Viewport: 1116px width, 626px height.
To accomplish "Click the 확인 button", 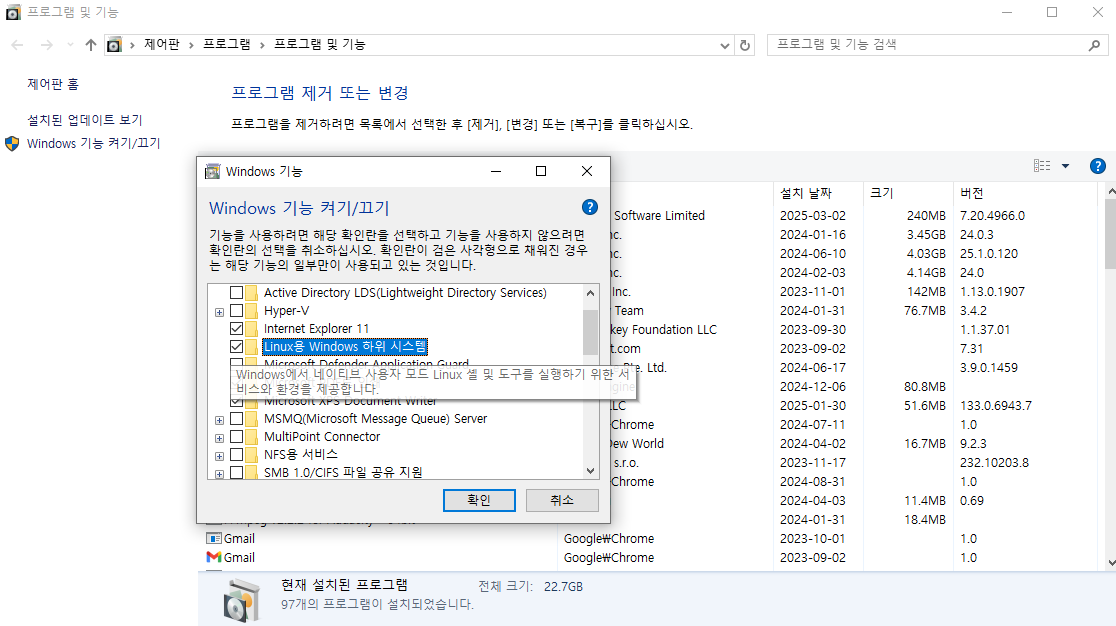I will click(x=479, y=500).
